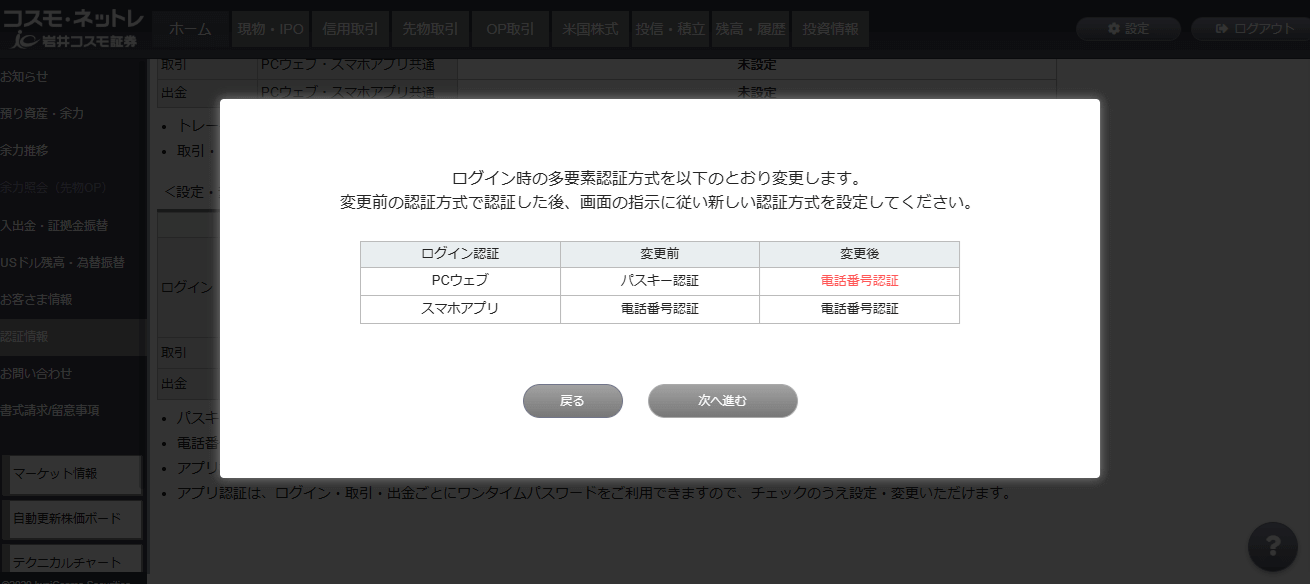Open 入出金・証拠金振替 in sidebar
Viewport: 1310px width, 584px height.
tap(54, 225)
